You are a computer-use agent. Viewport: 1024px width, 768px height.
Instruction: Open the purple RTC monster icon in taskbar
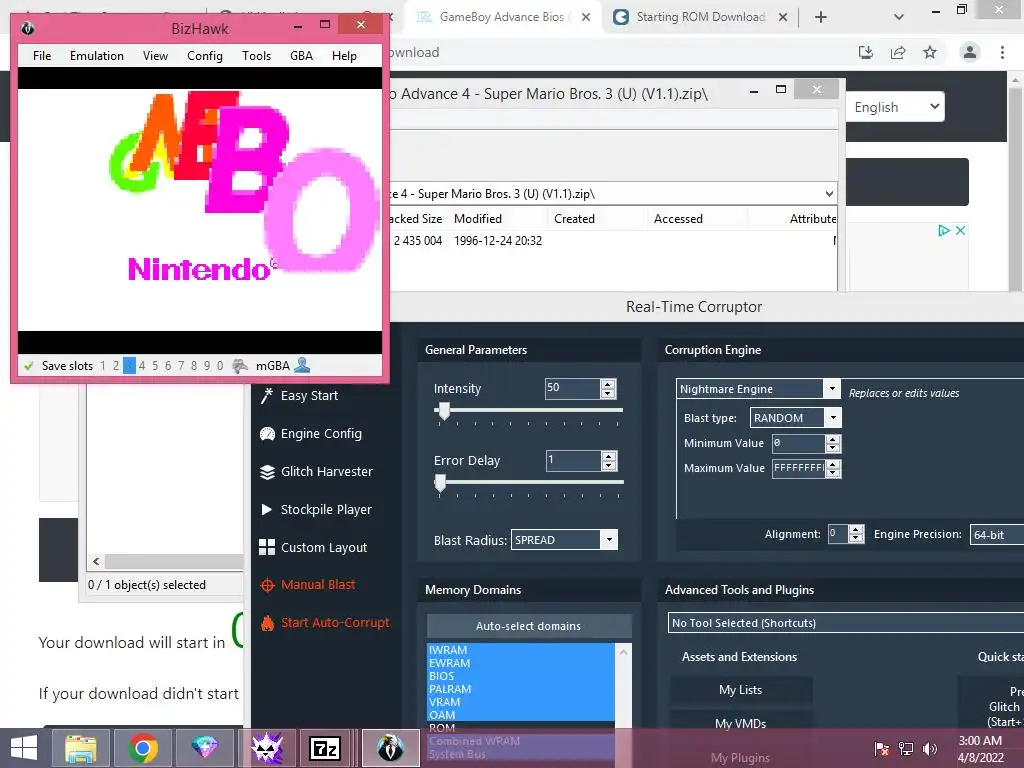(x=267, y=748)
